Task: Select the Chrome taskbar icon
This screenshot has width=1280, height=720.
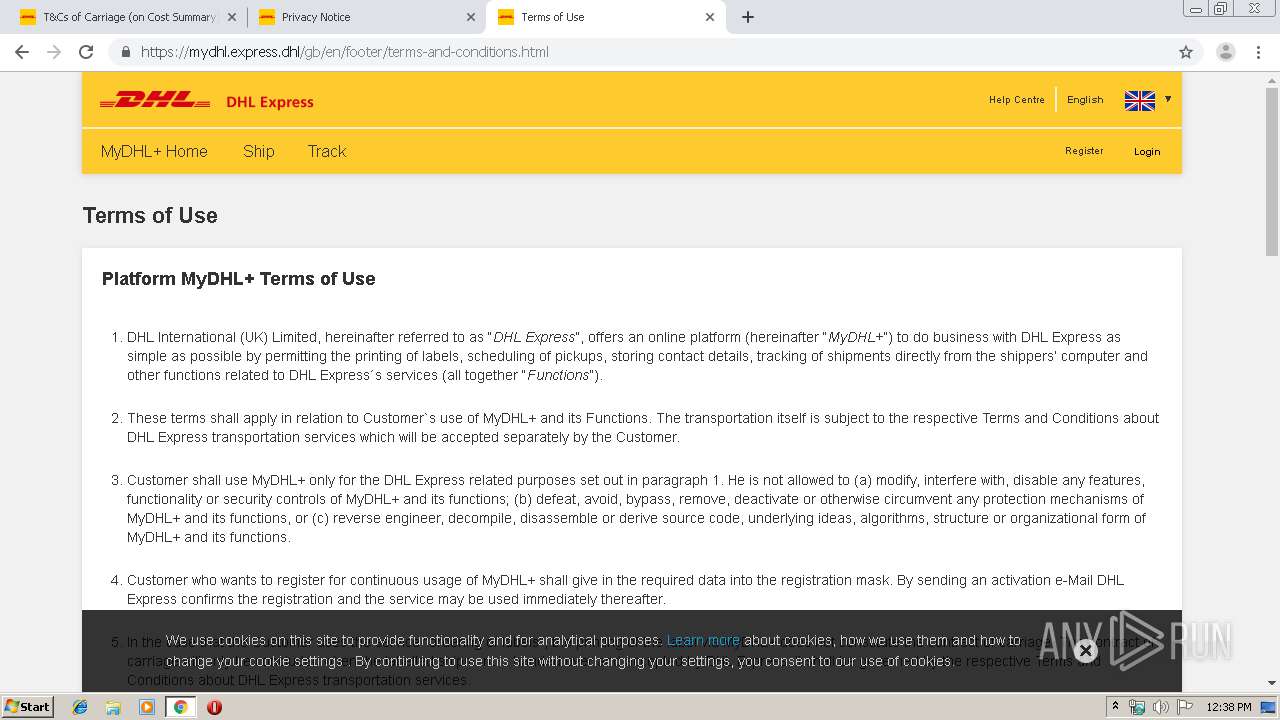Action: [x=180, y=707]
